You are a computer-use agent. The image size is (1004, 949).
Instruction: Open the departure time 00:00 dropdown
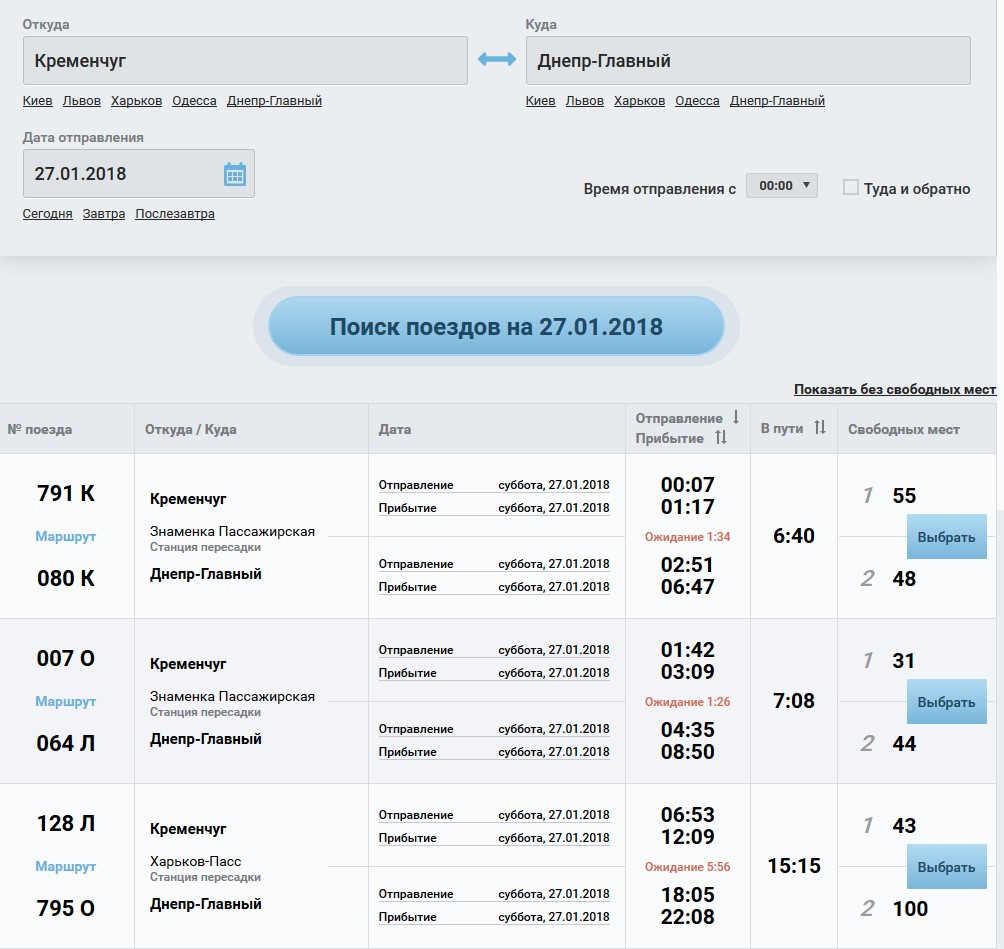pos(781,186)
